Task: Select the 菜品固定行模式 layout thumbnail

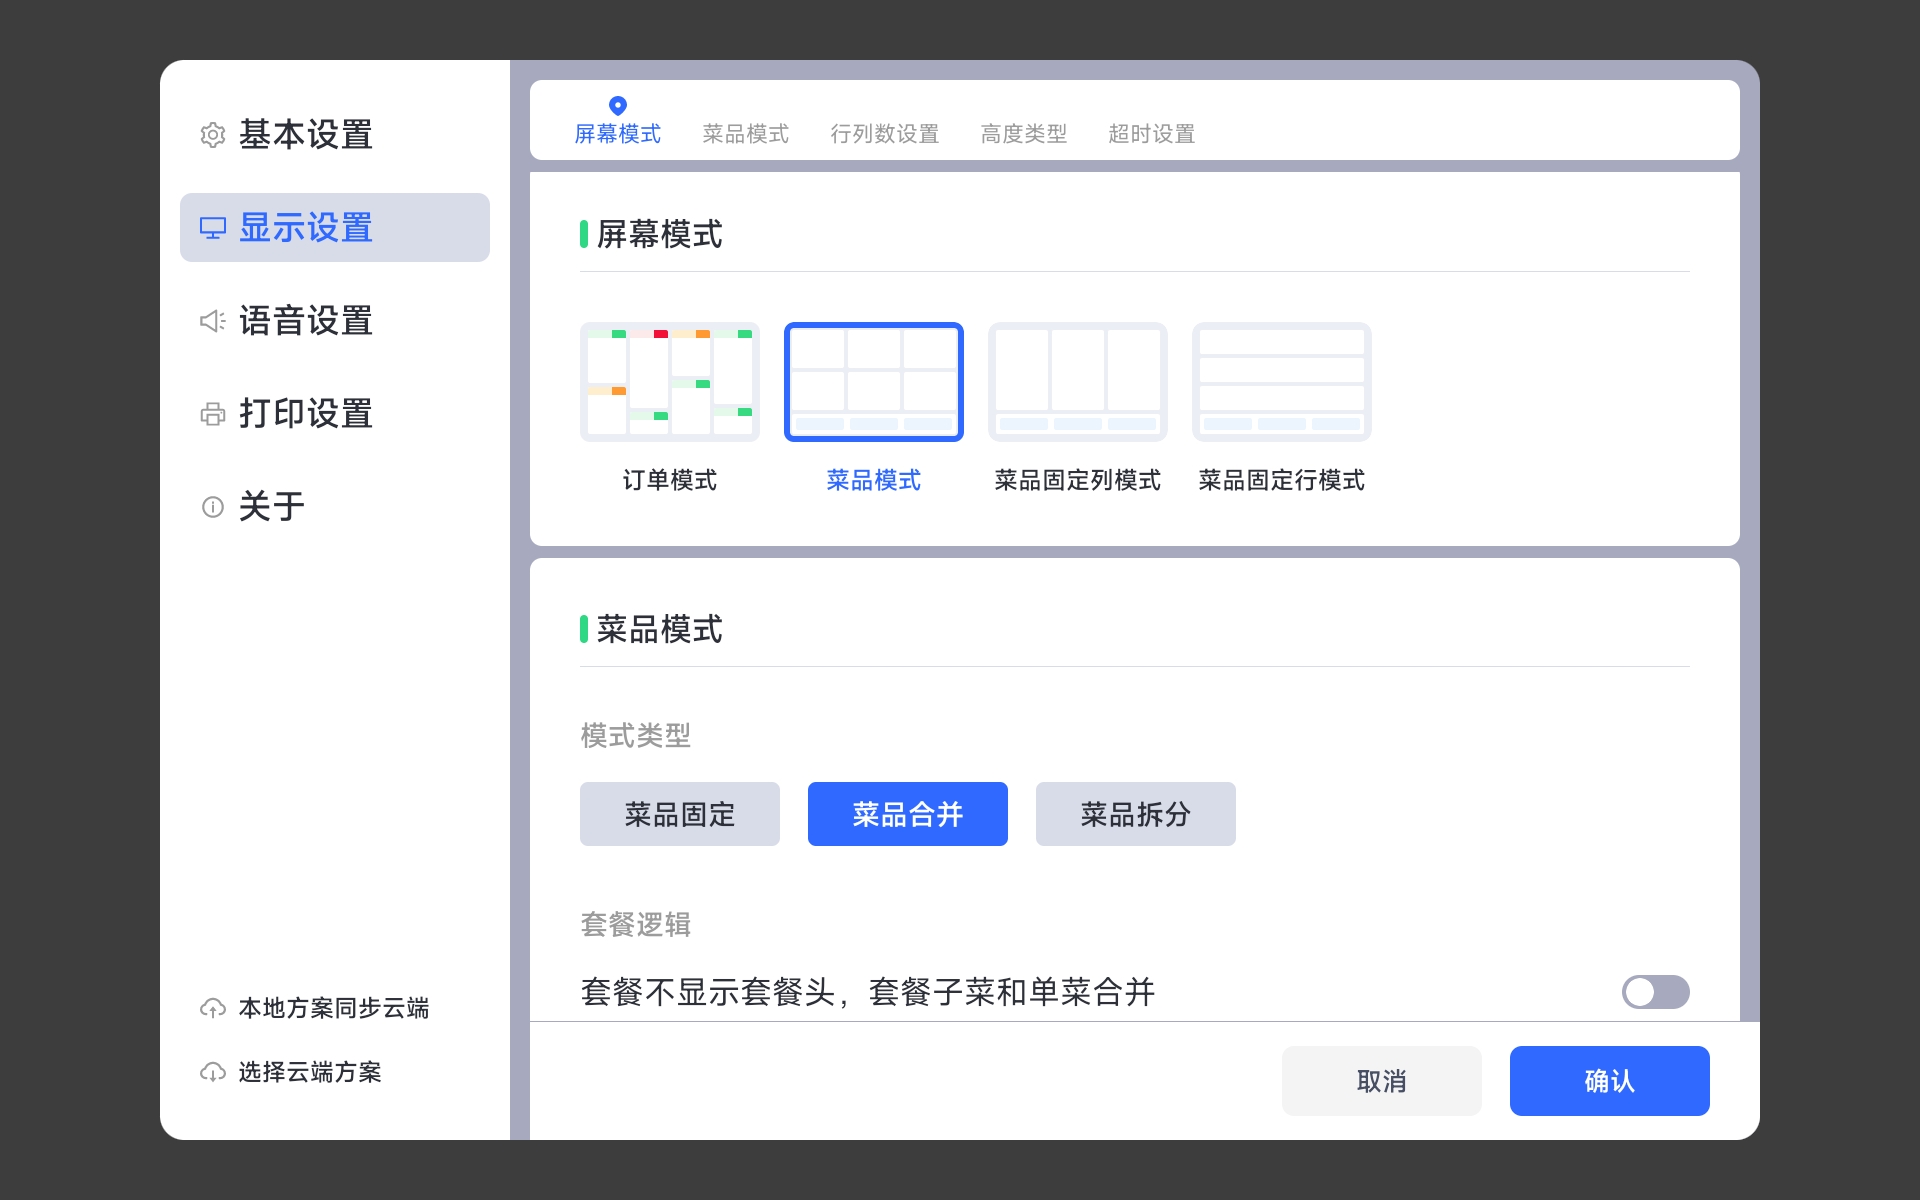Action: [1281, 382]
